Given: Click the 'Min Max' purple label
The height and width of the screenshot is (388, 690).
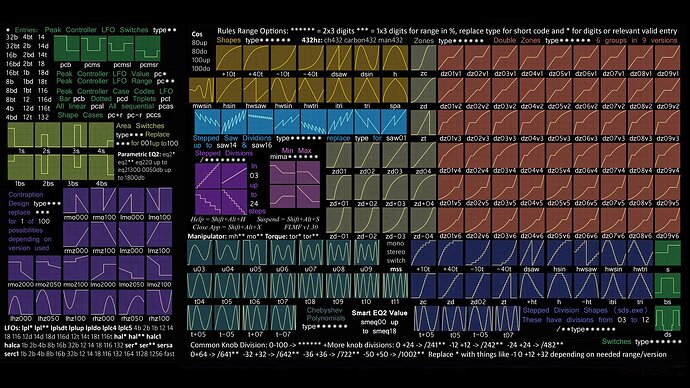Looking at the screenshot, I should pyautogui.click(x=296, y=150).
